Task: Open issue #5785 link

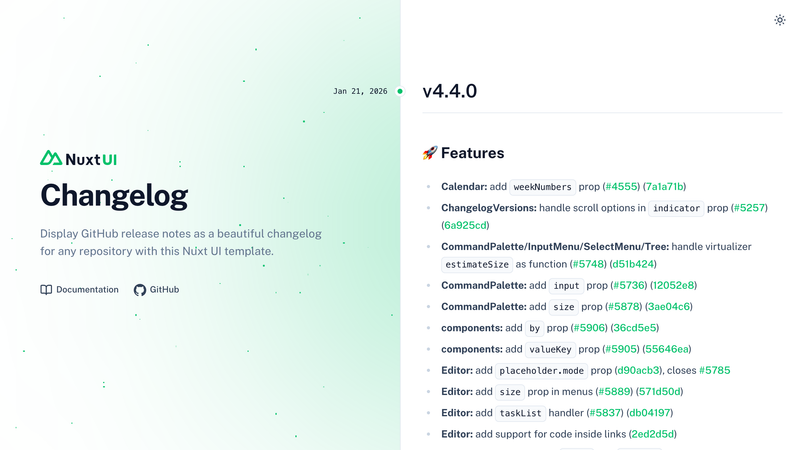Action: 714,370
